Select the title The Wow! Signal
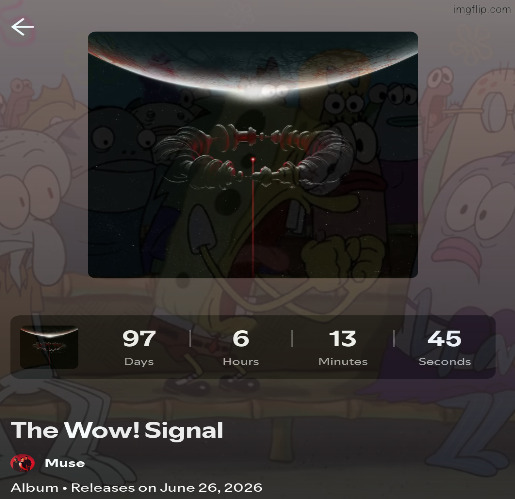 (117, 430)
